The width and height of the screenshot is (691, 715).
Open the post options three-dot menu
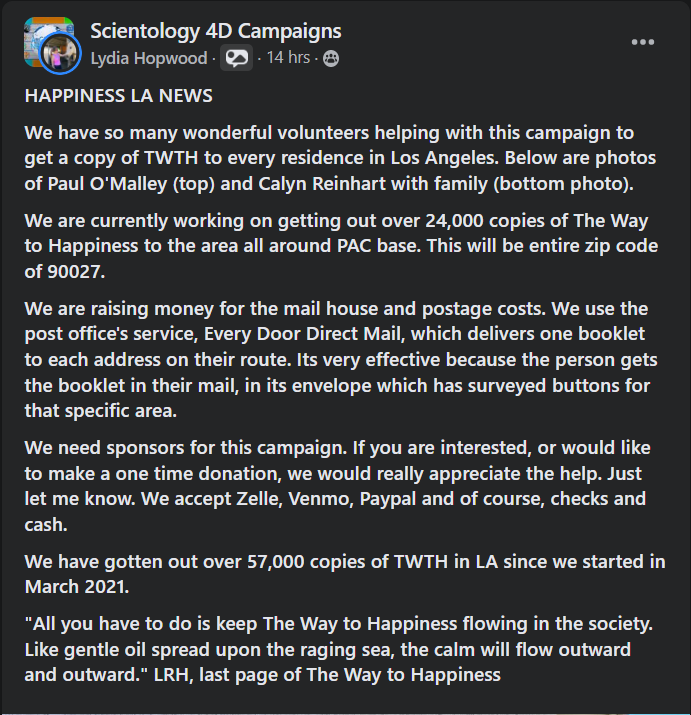click(642, 42)
